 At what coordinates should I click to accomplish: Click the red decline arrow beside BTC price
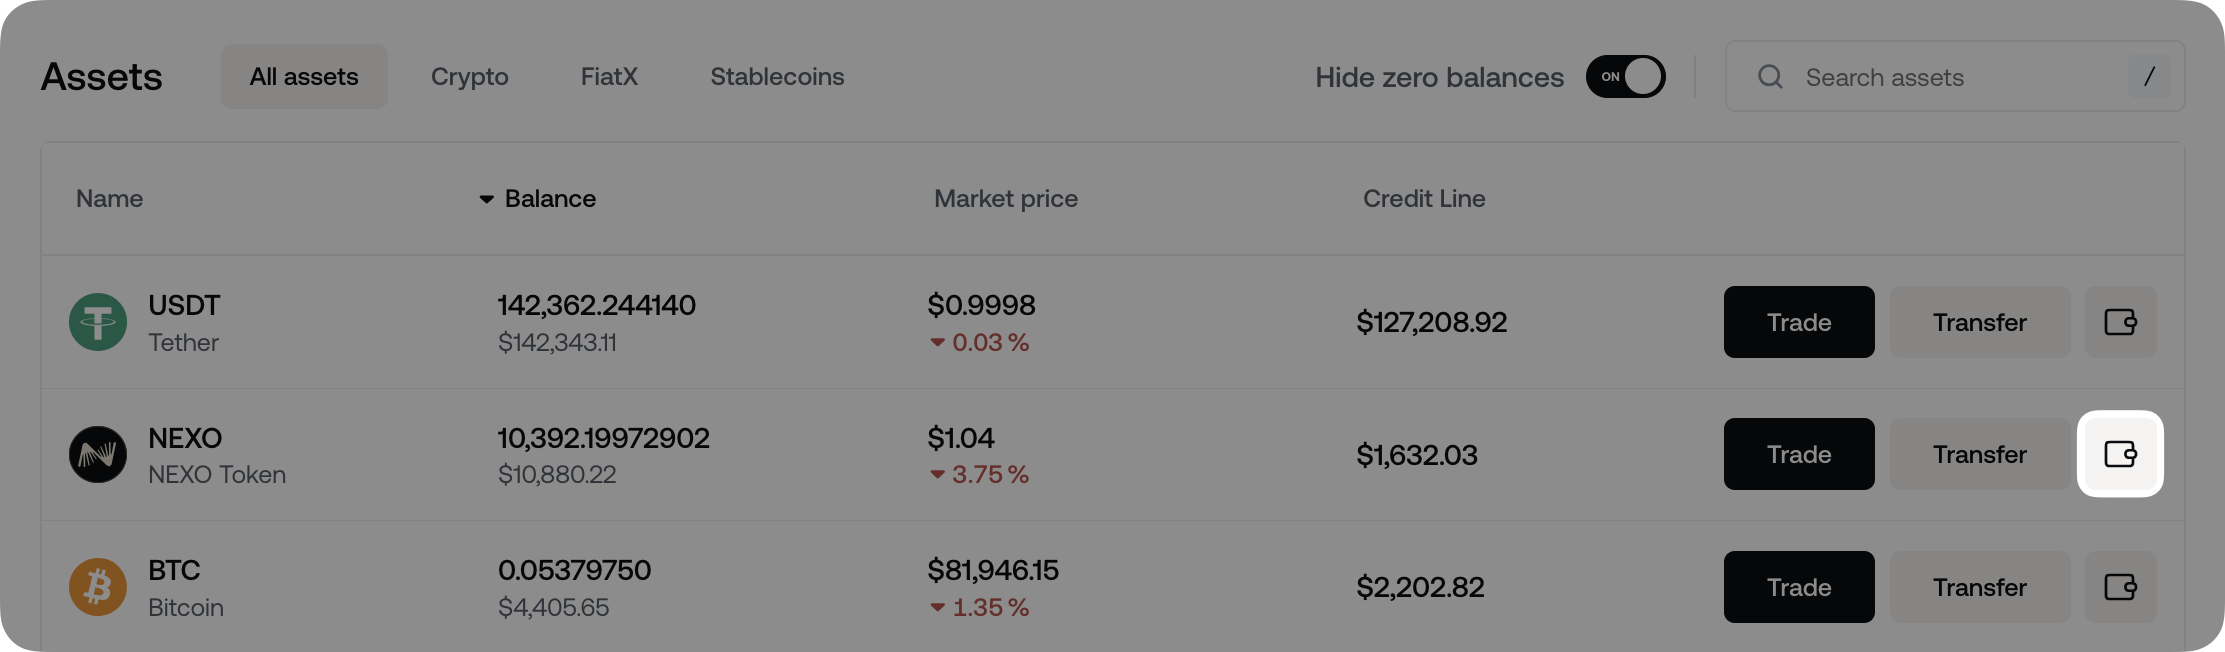(x=938, y=607)
